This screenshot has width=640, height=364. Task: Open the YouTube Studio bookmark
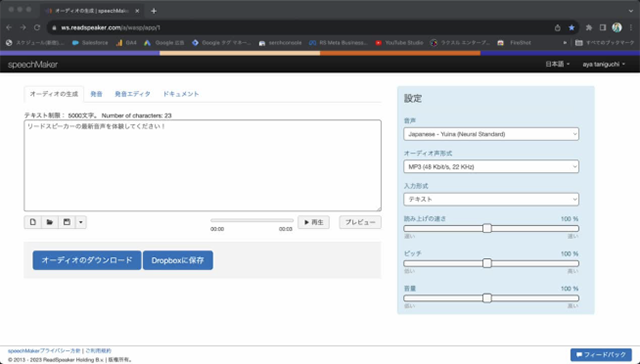coord(398,42)
